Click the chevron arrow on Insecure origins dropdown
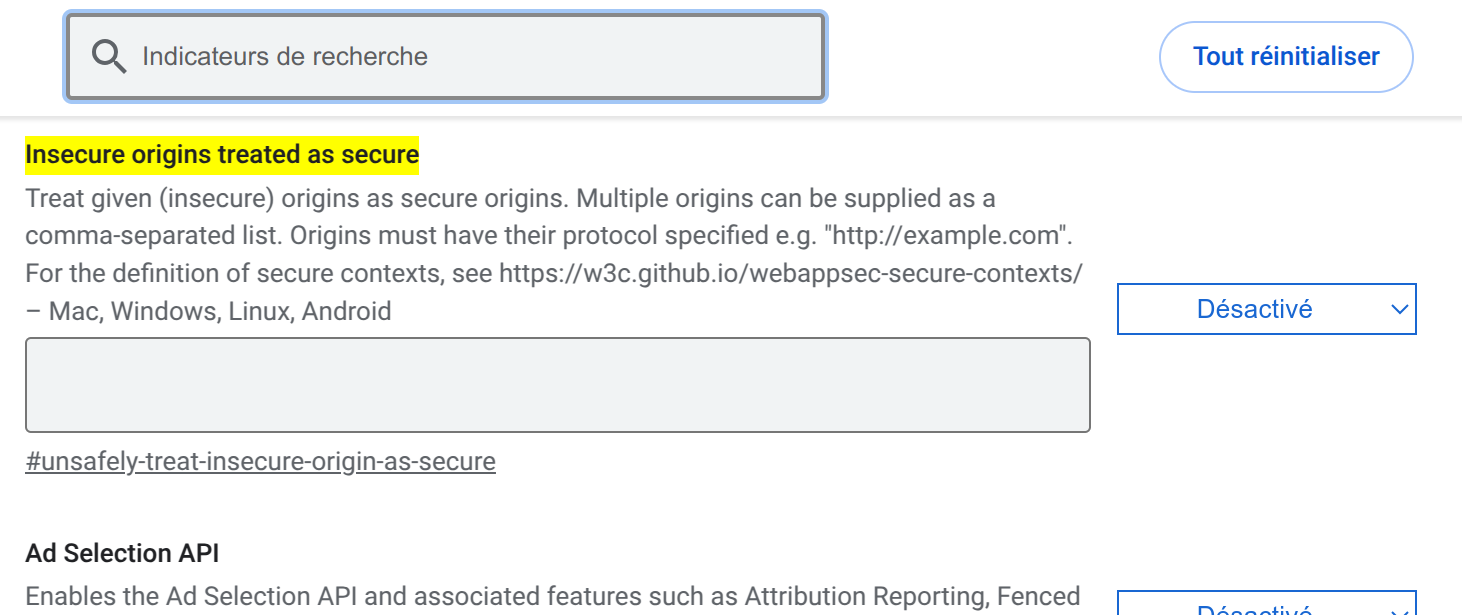Image resolution: width=1462 pixels, height=615 pixels. coord(1399,309)
